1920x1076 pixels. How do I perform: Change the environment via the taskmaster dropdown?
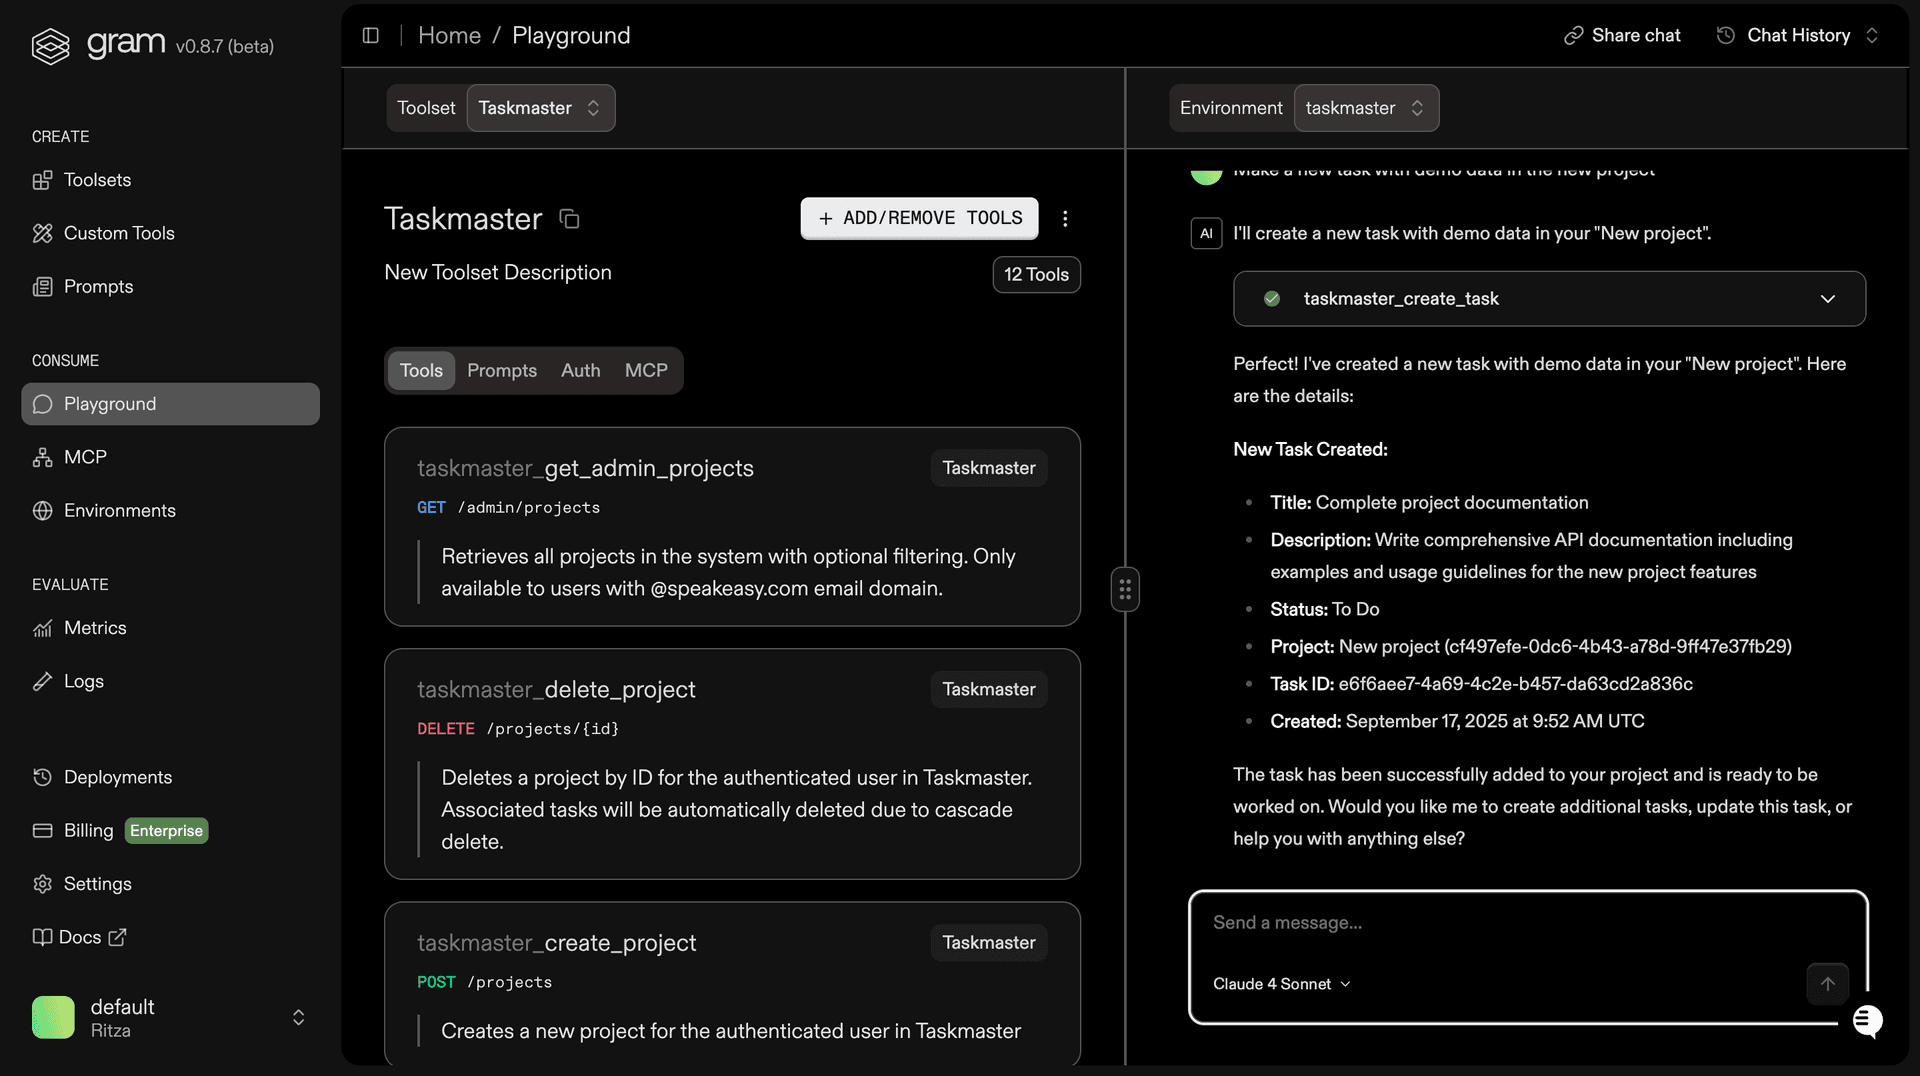coord(1366,108)
